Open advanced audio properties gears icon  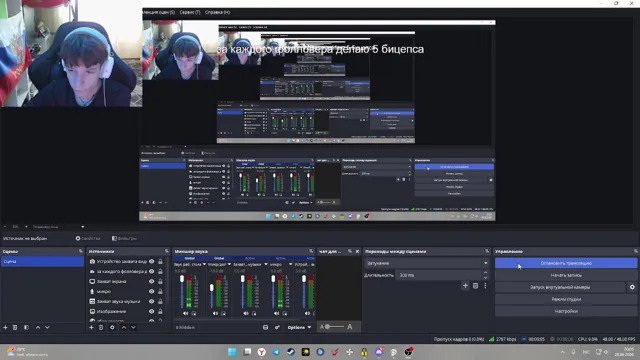point(277,327)
